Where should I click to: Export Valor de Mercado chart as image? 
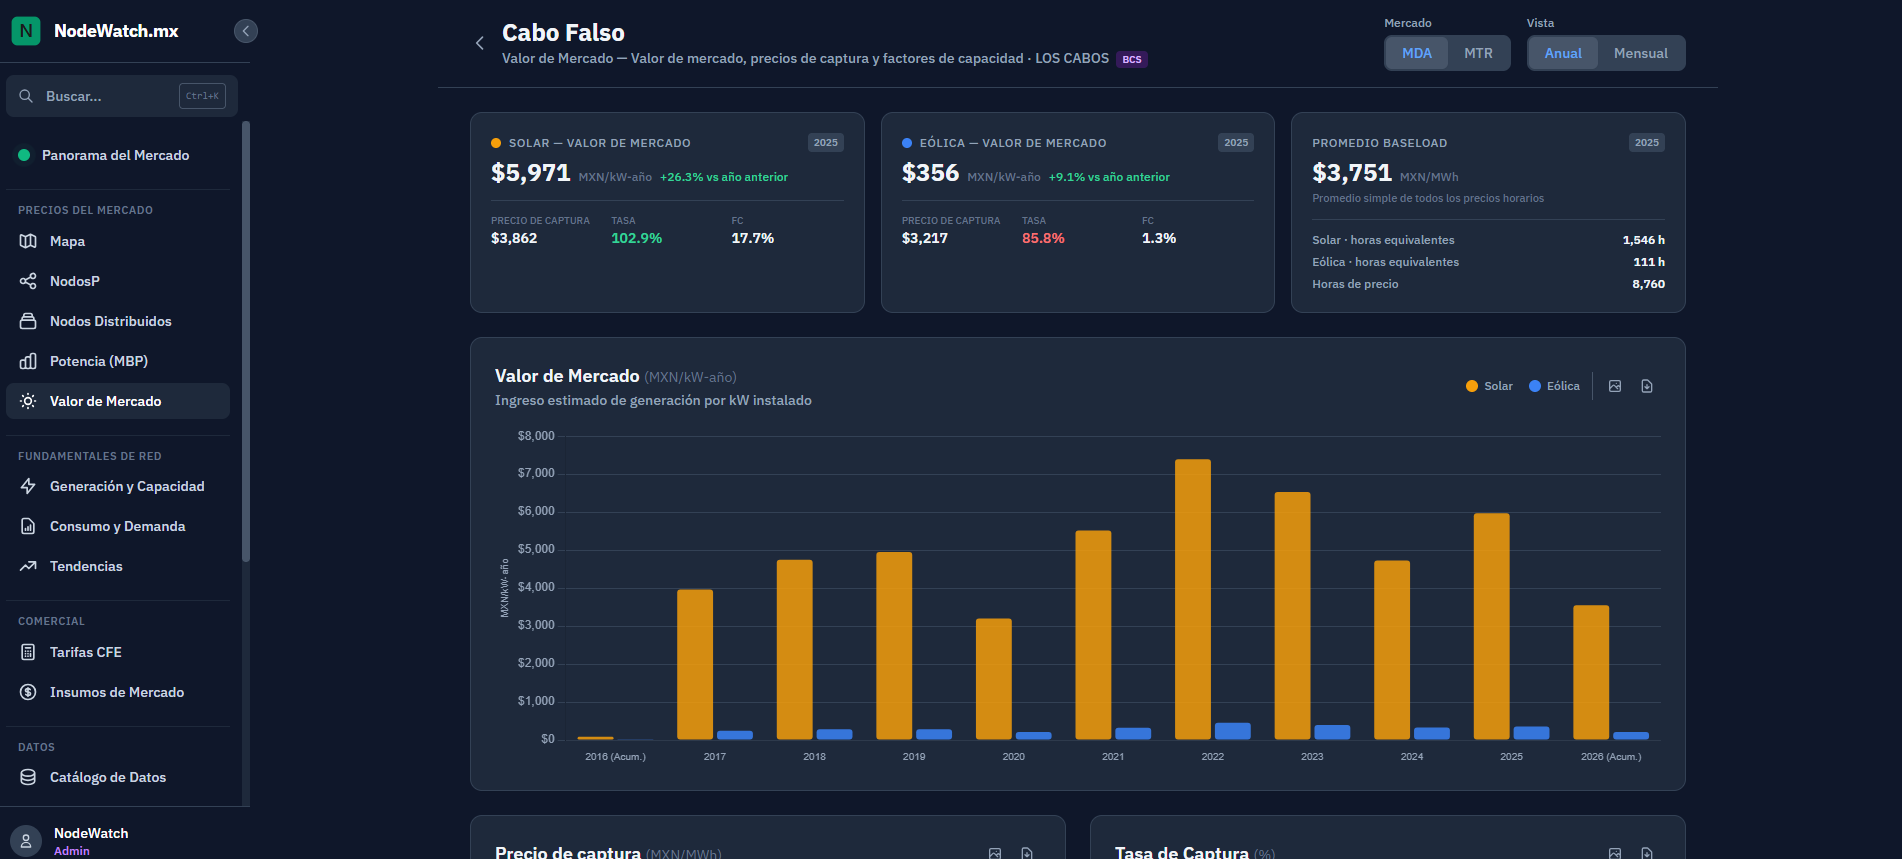pos(1615,386)
